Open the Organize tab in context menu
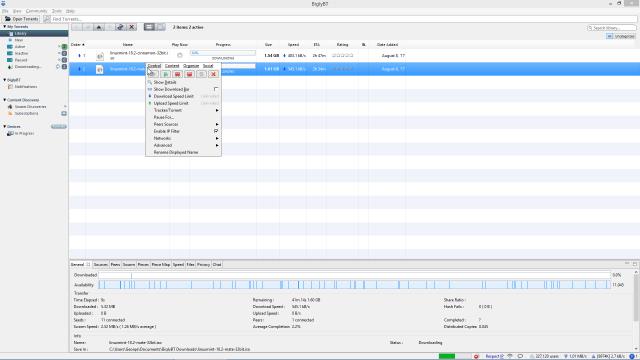Image resolution: width=640 pixels, height=360 pixels. 191,66
